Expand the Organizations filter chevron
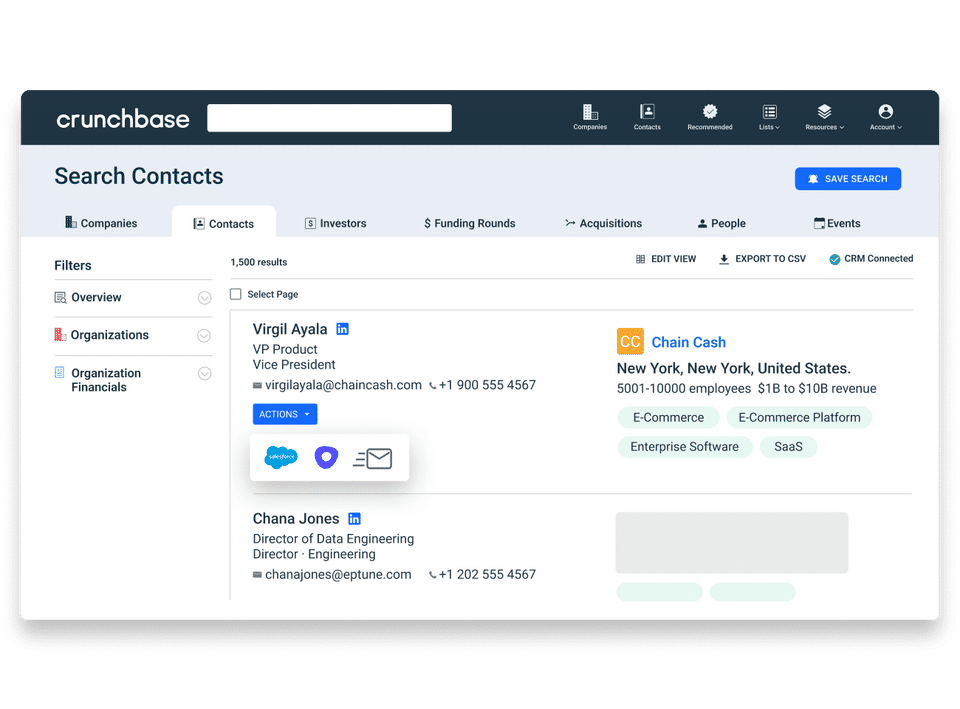Screen dimensions: 960x709 [x=204, y=336]
